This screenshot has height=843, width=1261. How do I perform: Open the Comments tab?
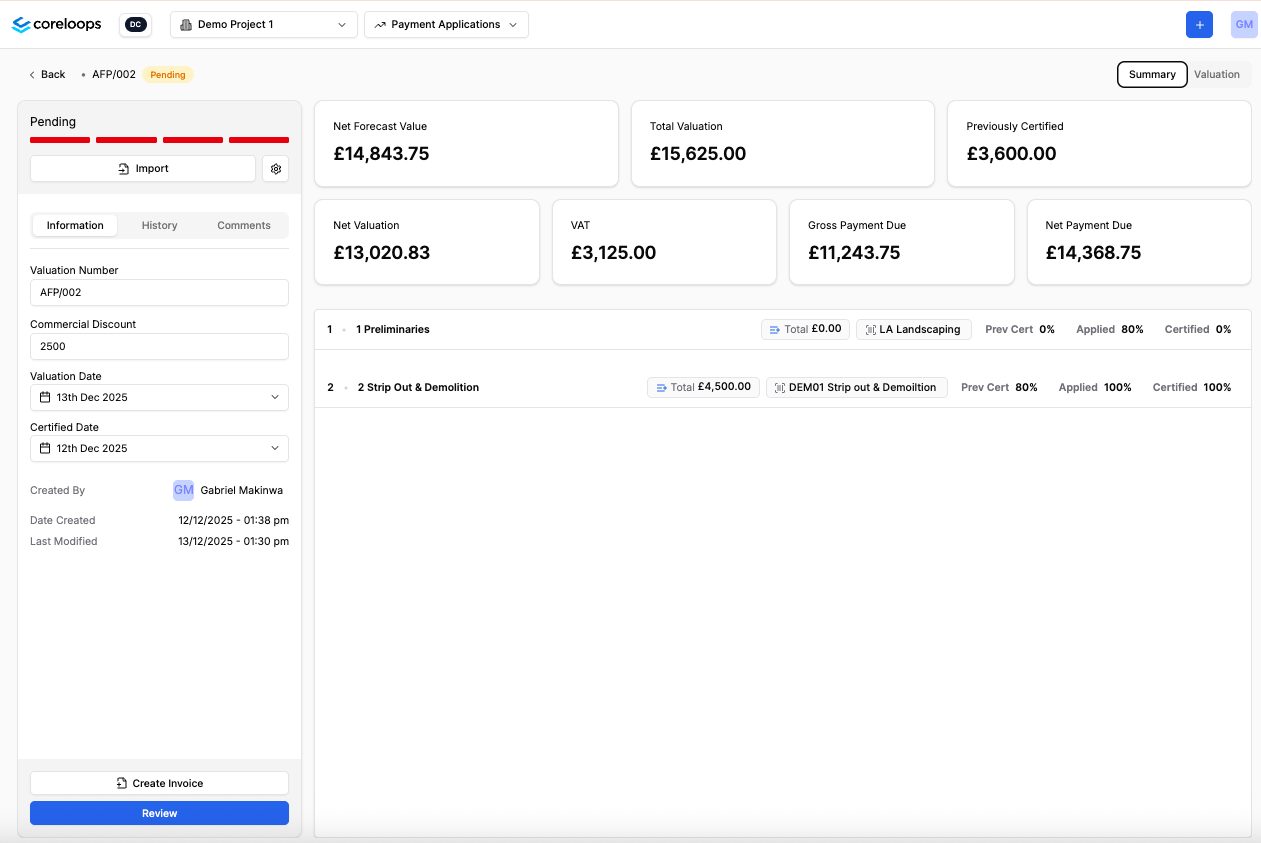coord(244,226)
